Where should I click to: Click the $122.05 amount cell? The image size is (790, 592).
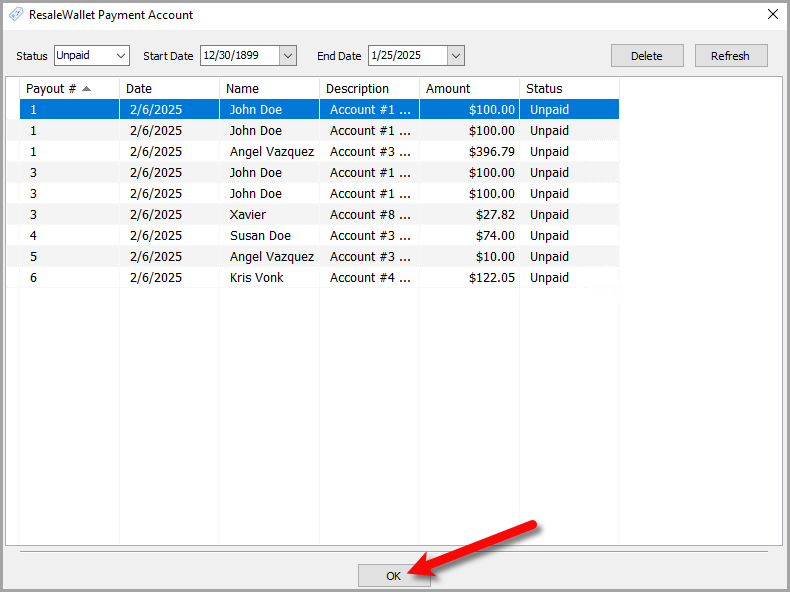click(x=470, y=278)
